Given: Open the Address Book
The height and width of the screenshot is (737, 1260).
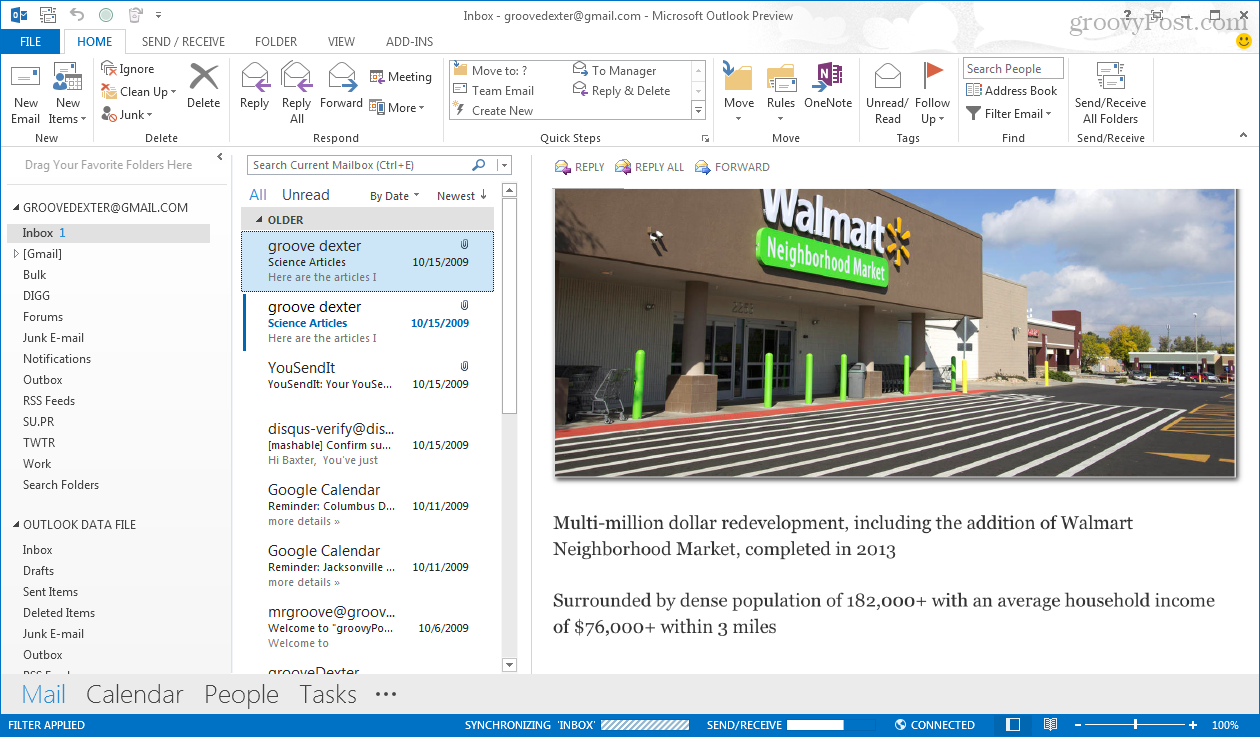Looking at the screenshot, I should coord(1011,91).
